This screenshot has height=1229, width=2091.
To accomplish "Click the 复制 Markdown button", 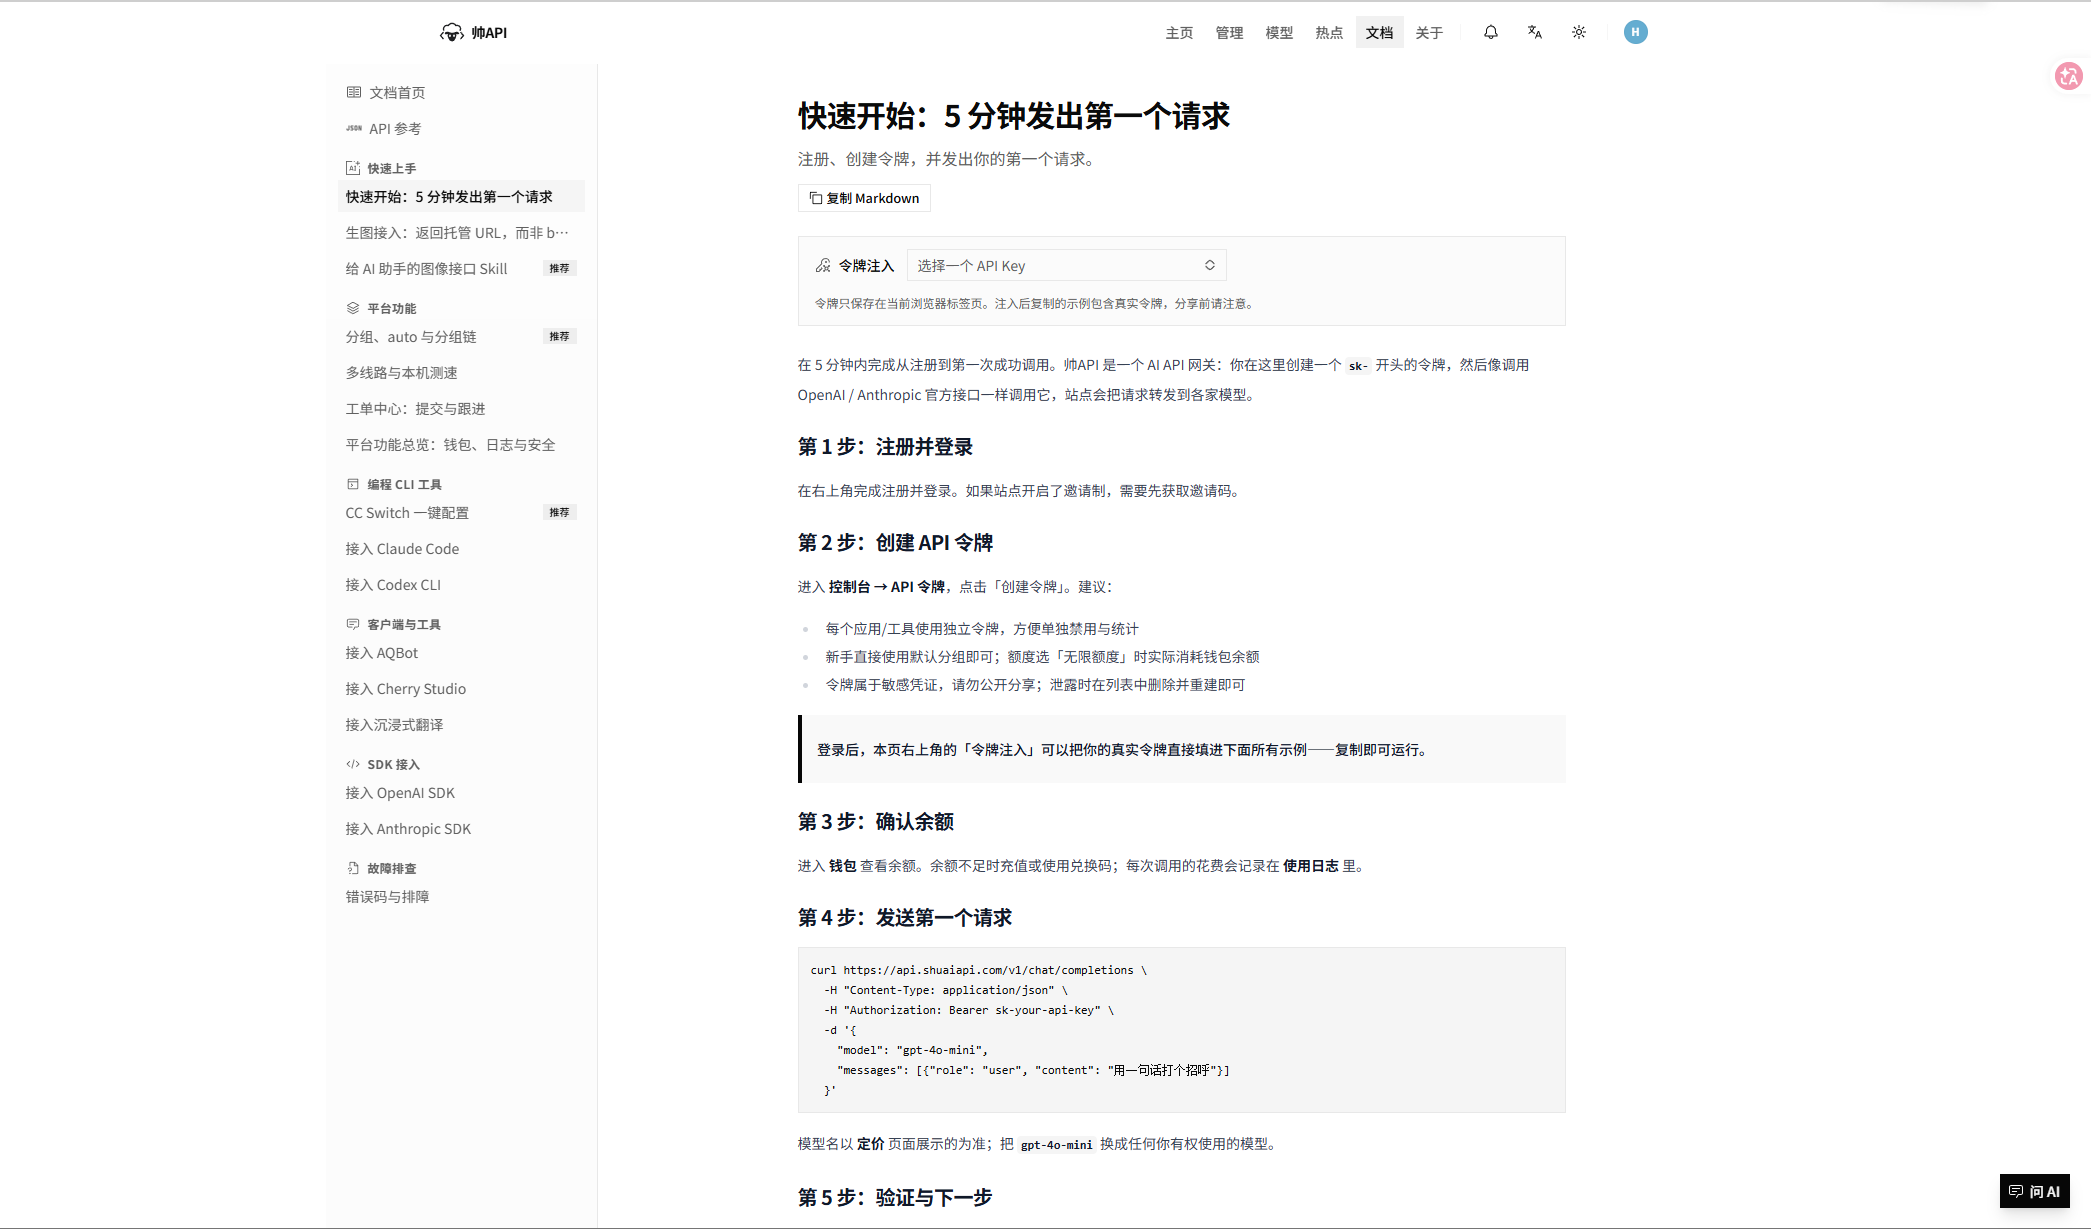I will coord(864,198).
